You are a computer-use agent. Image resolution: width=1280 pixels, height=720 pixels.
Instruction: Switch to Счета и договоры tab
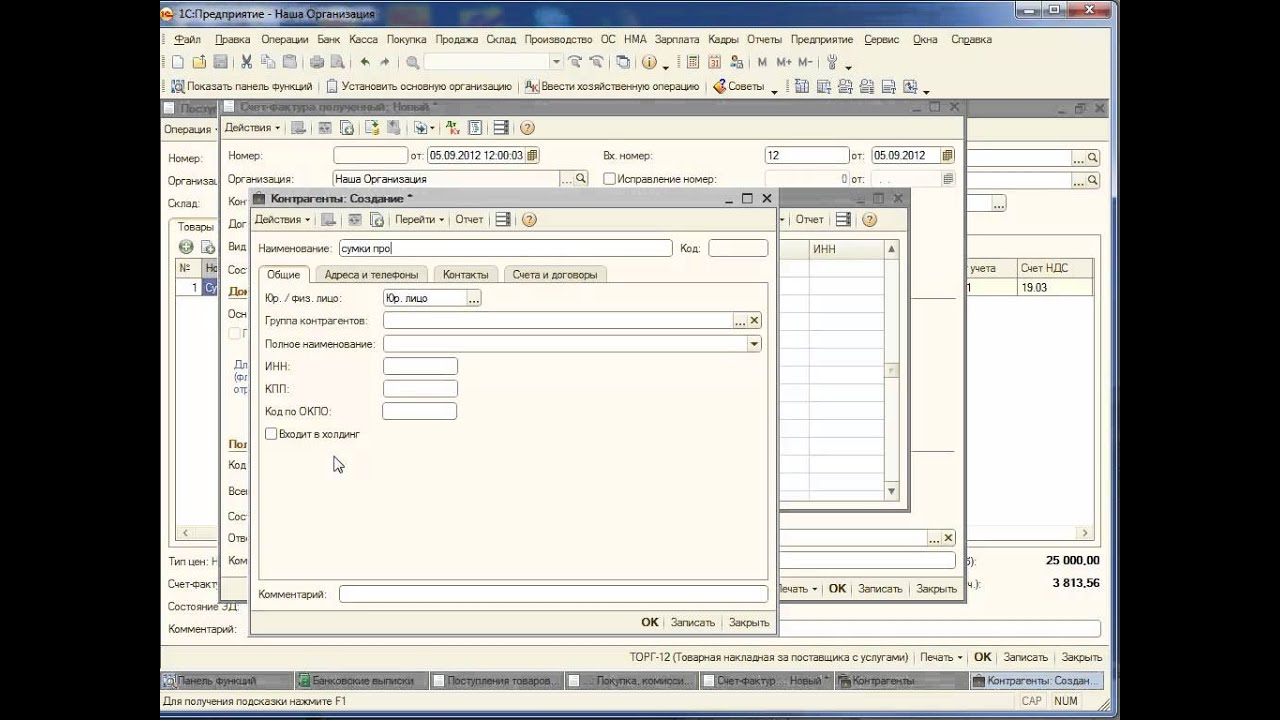[x=555, y=274]
